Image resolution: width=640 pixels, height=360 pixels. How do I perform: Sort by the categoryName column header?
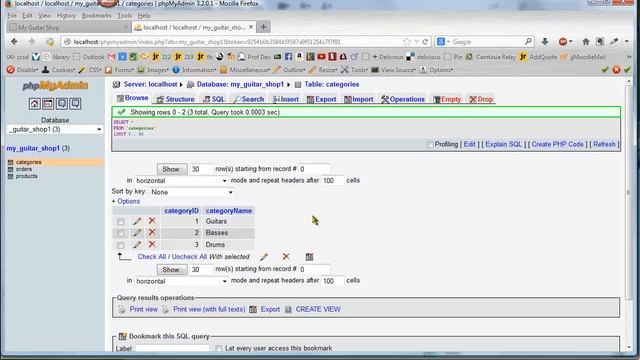click(x=229, y=211)
